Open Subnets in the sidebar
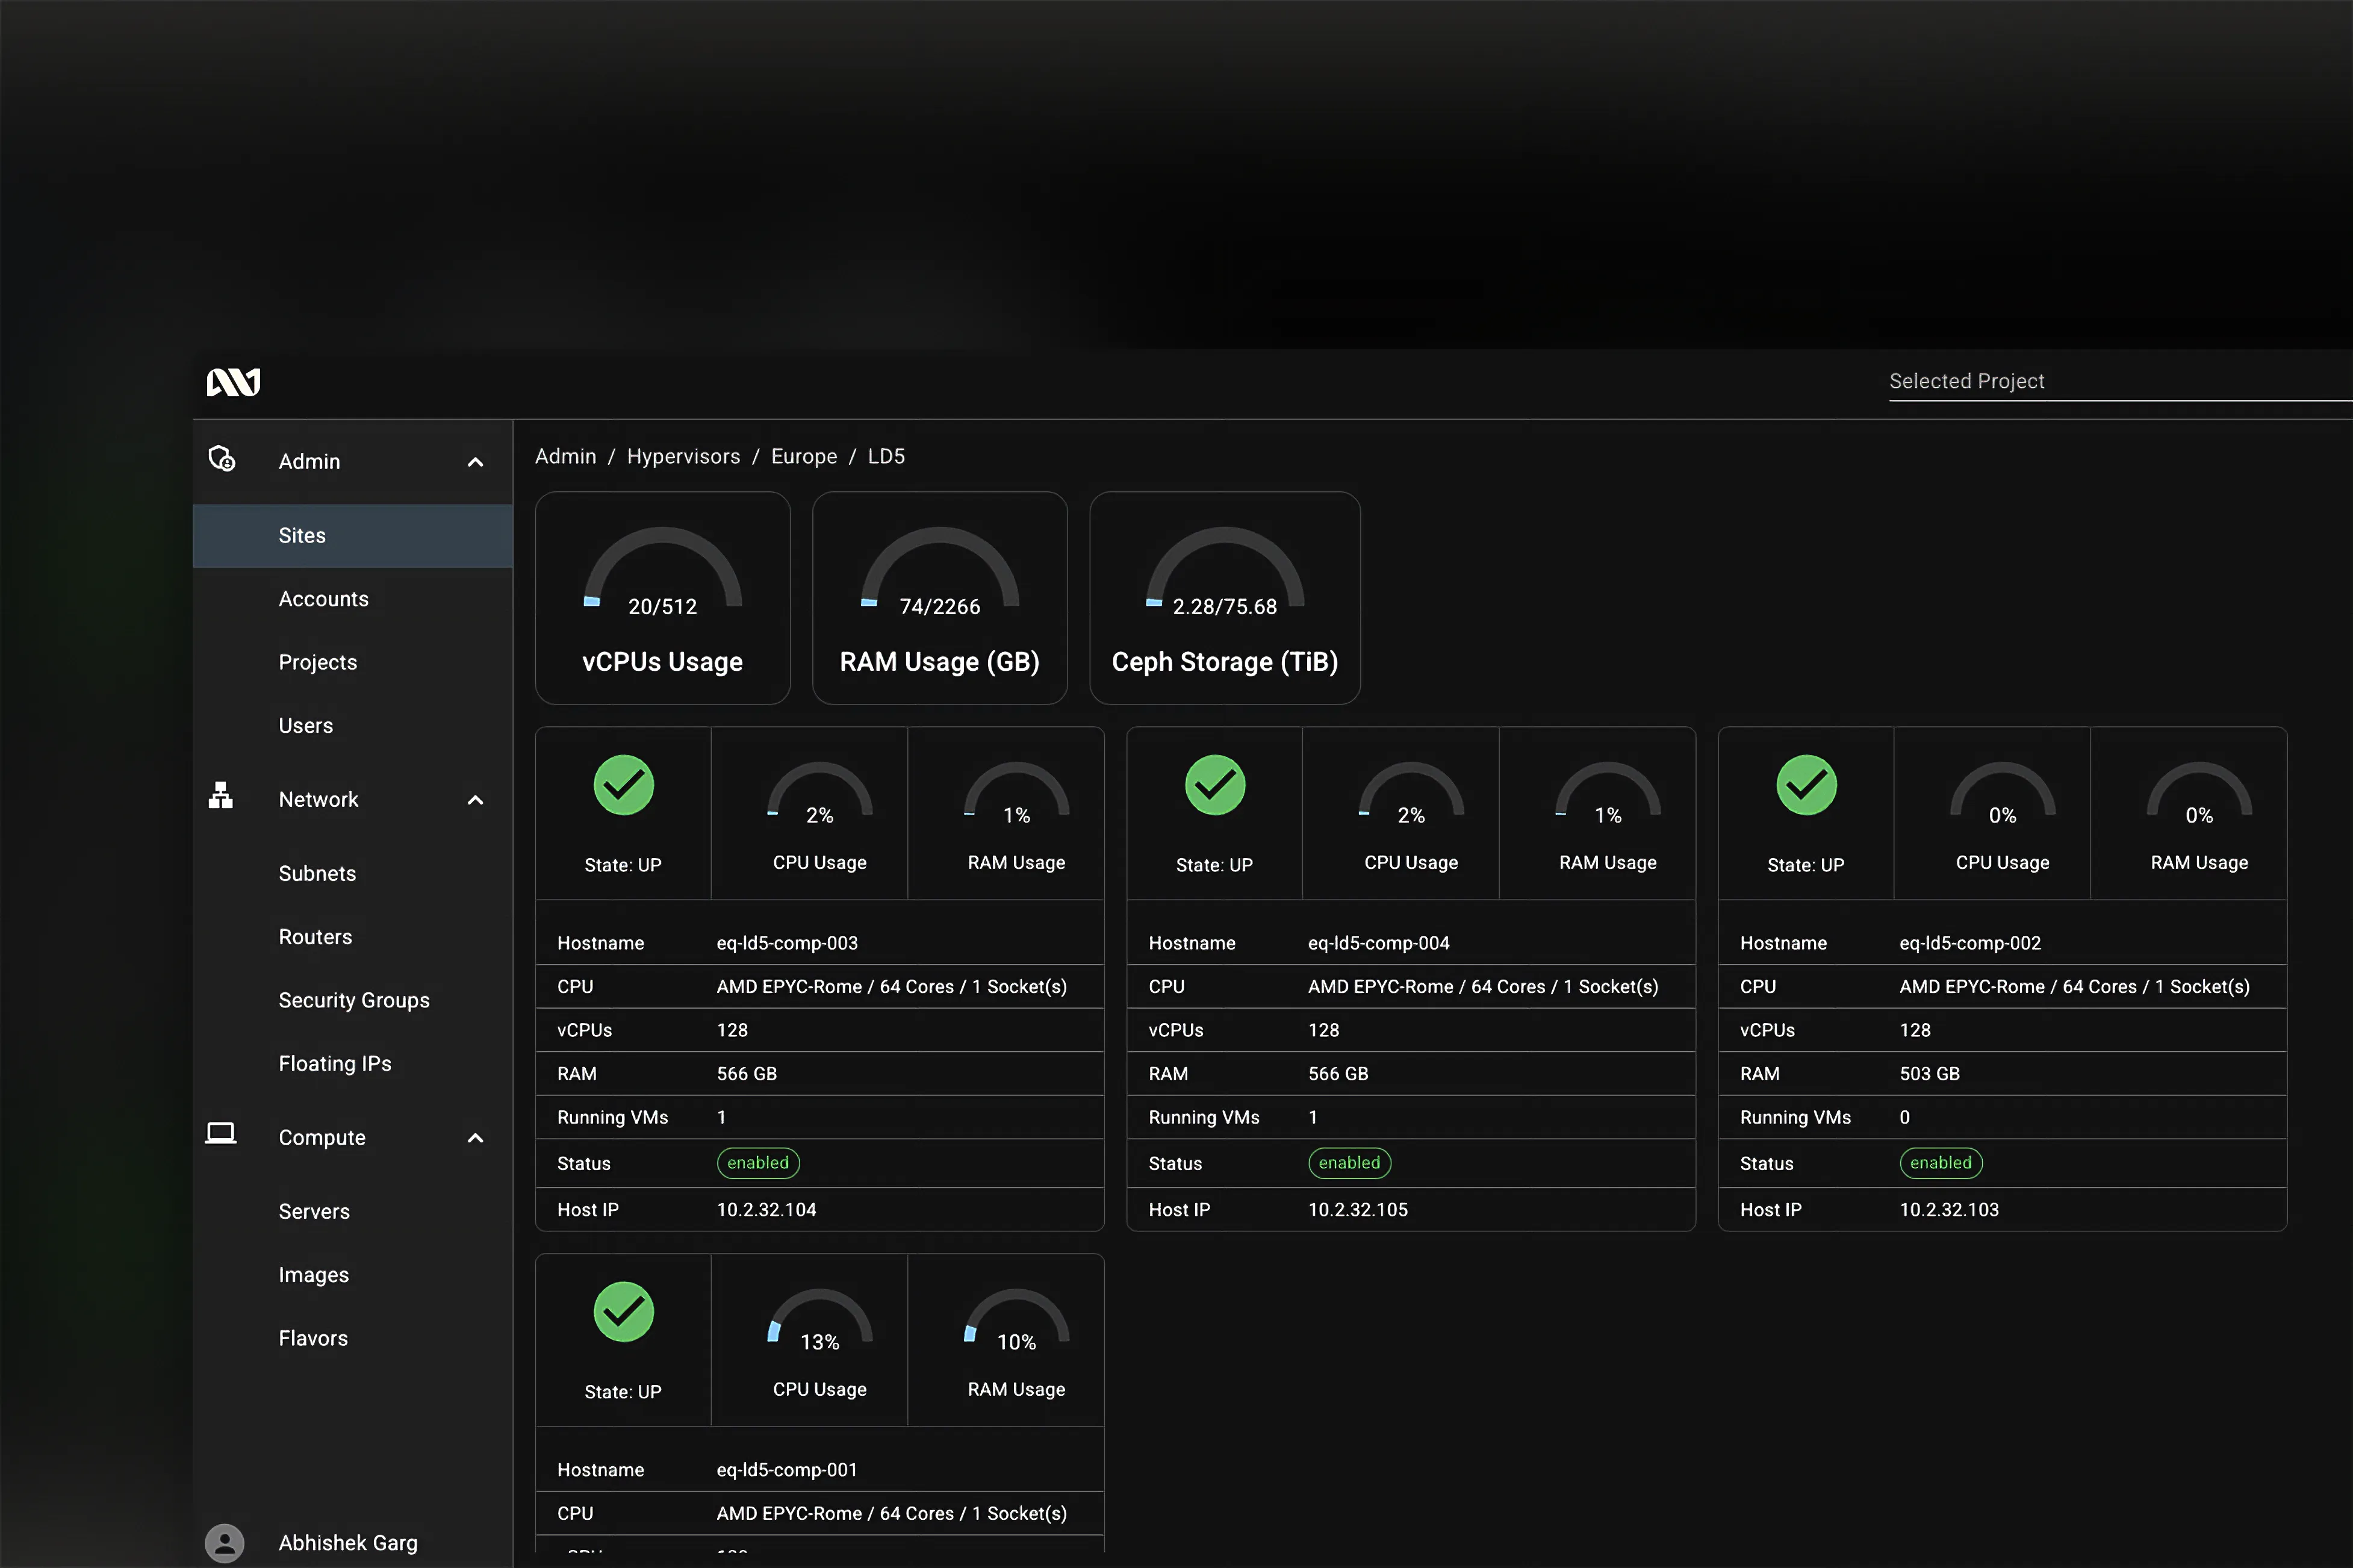The height and width of the screenshot is (1568, 2353). pyautogui.click(x=353, y=874)
